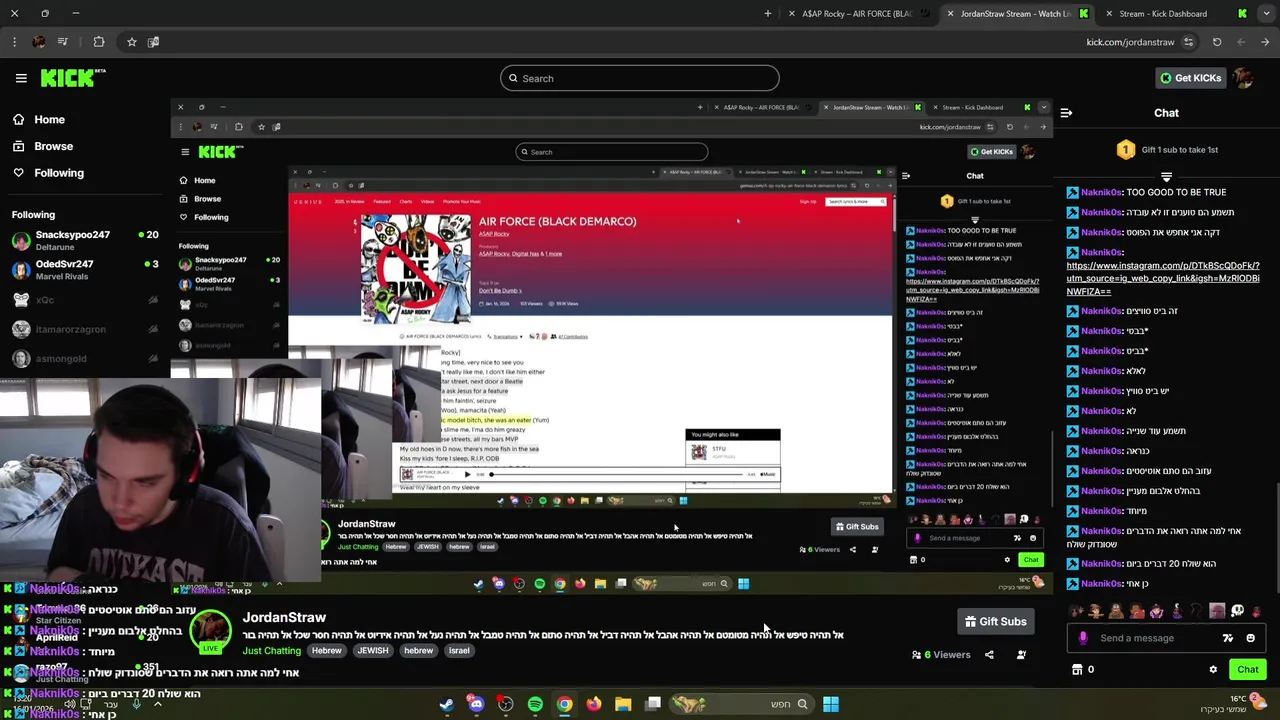Open the Just Chatting category link

(271, 651)
